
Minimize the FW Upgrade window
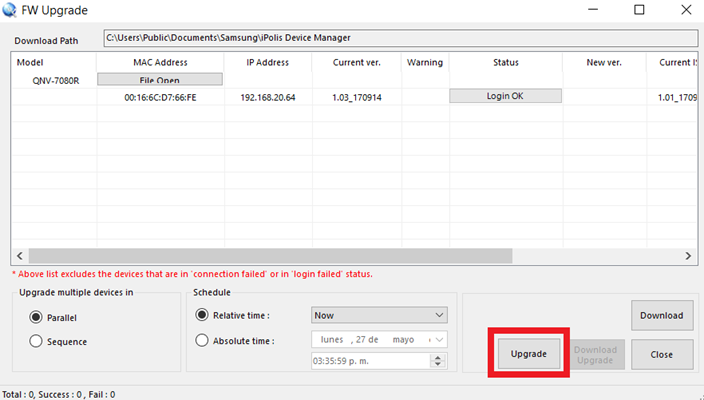593,9
